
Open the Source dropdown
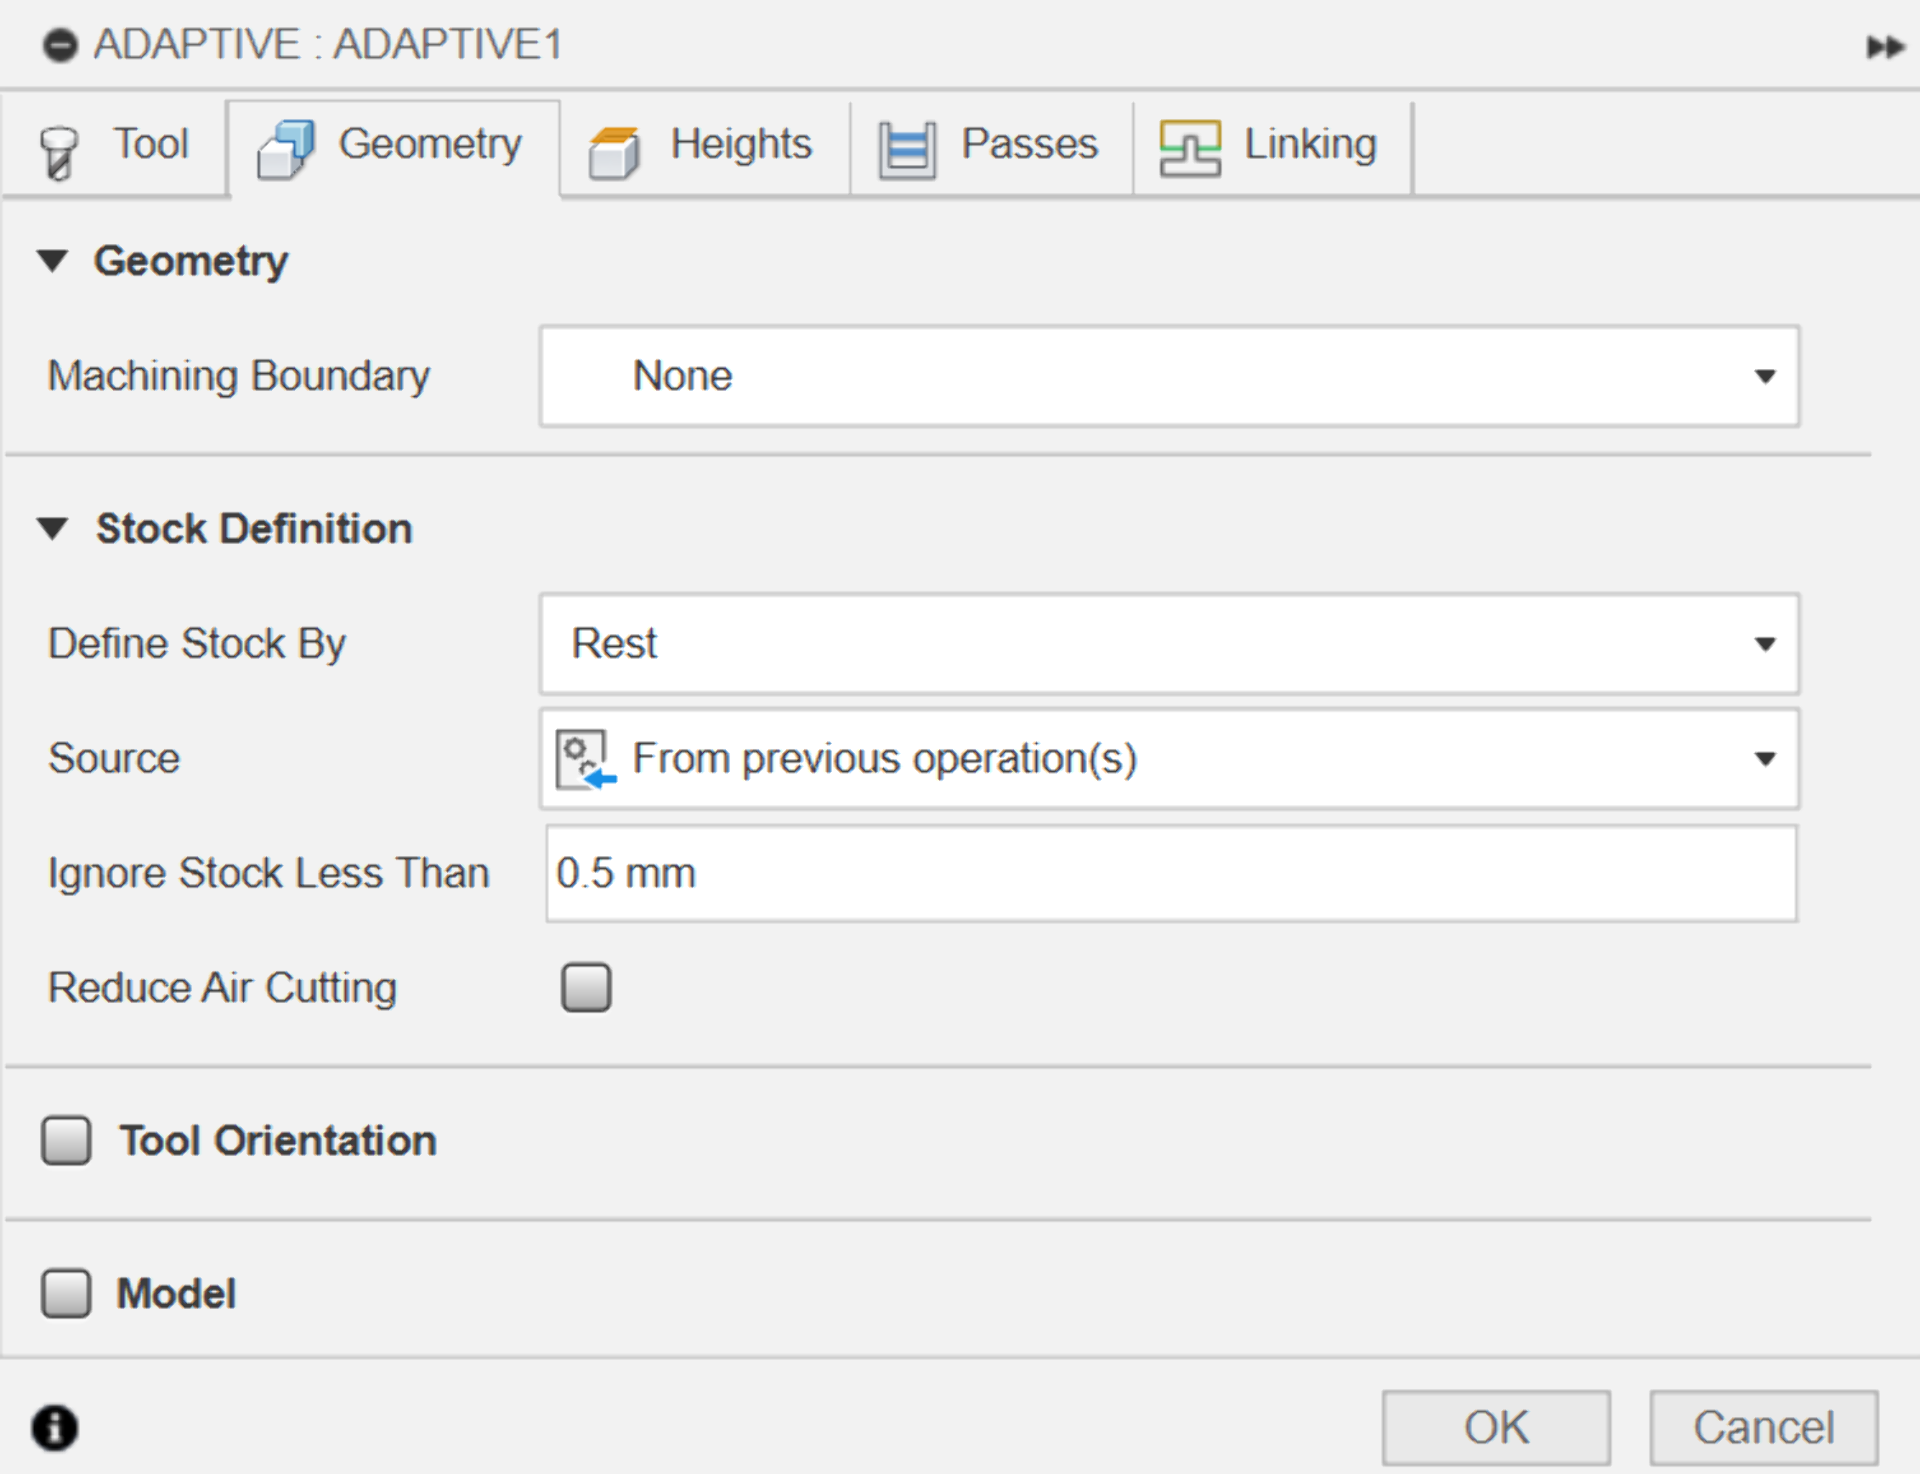click(x=1168, y=759)
